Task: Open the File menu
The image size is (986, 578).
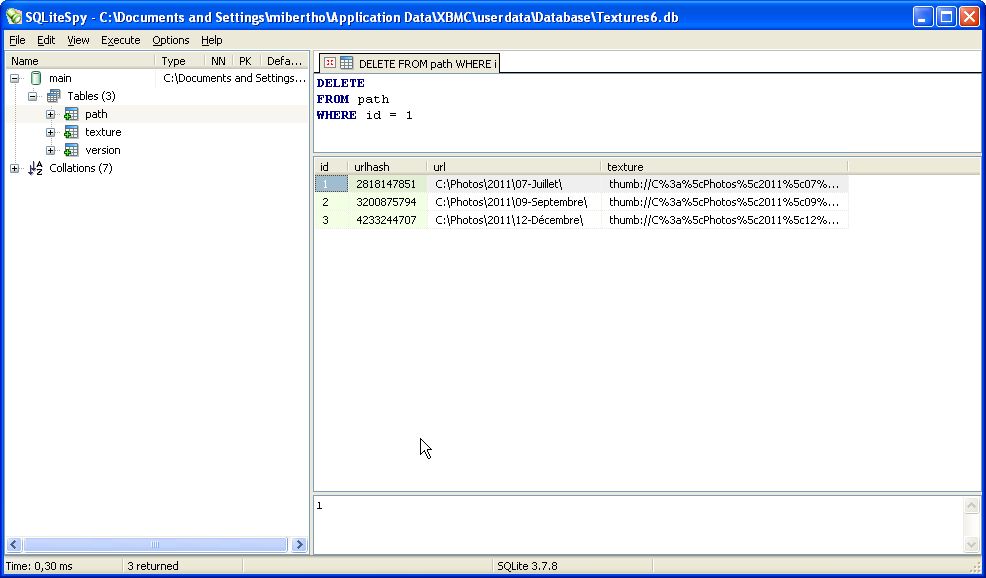Action: tap(17, 40)
